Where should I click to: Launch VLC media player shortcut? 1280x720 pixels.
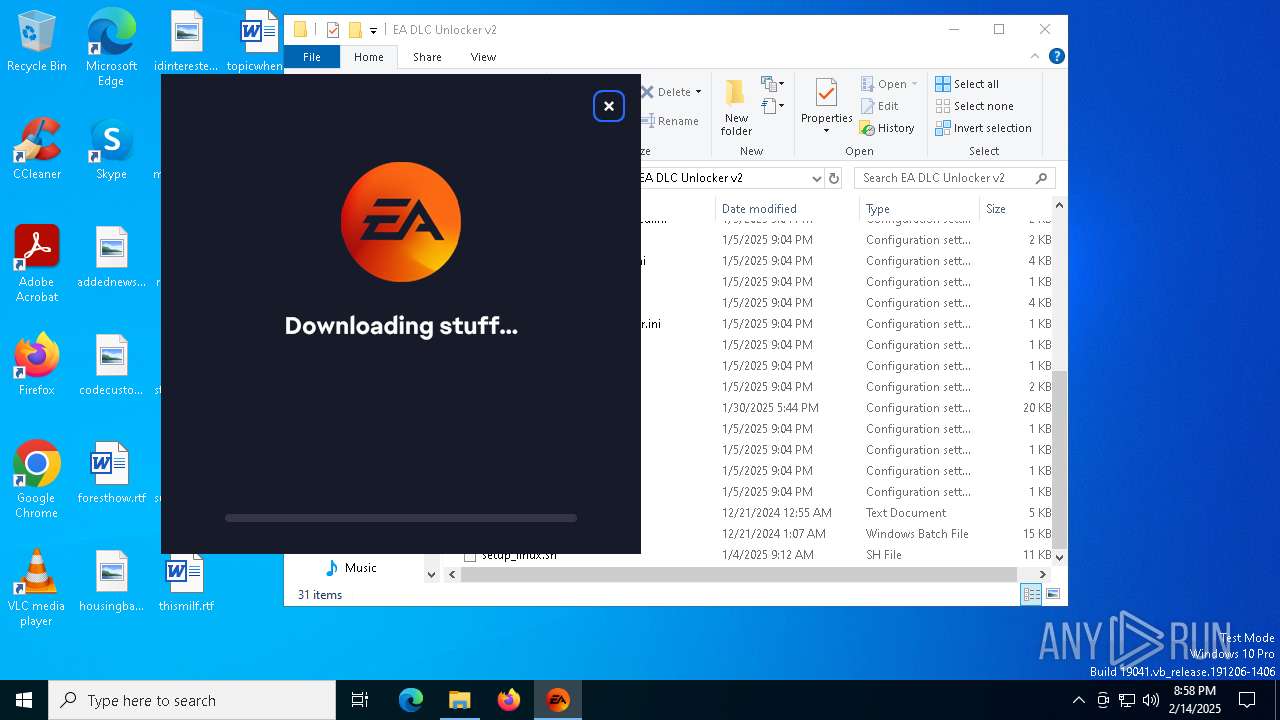(x=37, y=588)
